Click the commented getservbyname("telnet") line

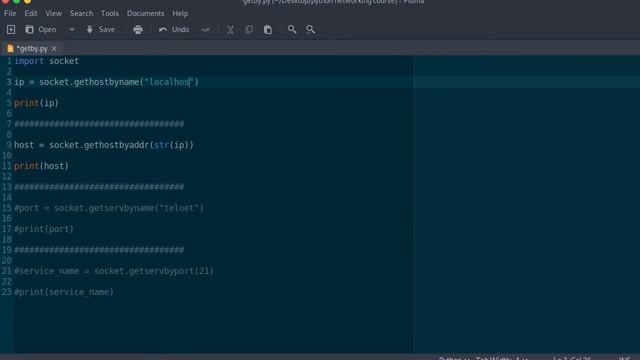pyautogui.click(x=109, y=208)
